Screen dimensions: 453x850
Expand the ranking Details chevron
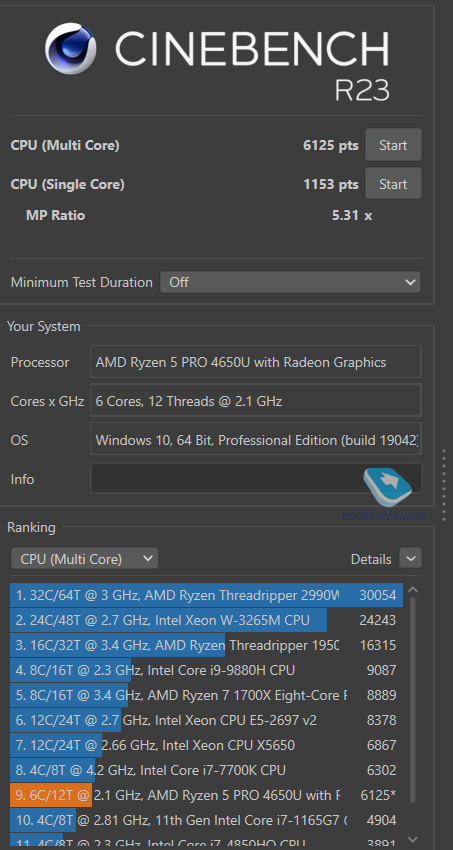(410, 558)
